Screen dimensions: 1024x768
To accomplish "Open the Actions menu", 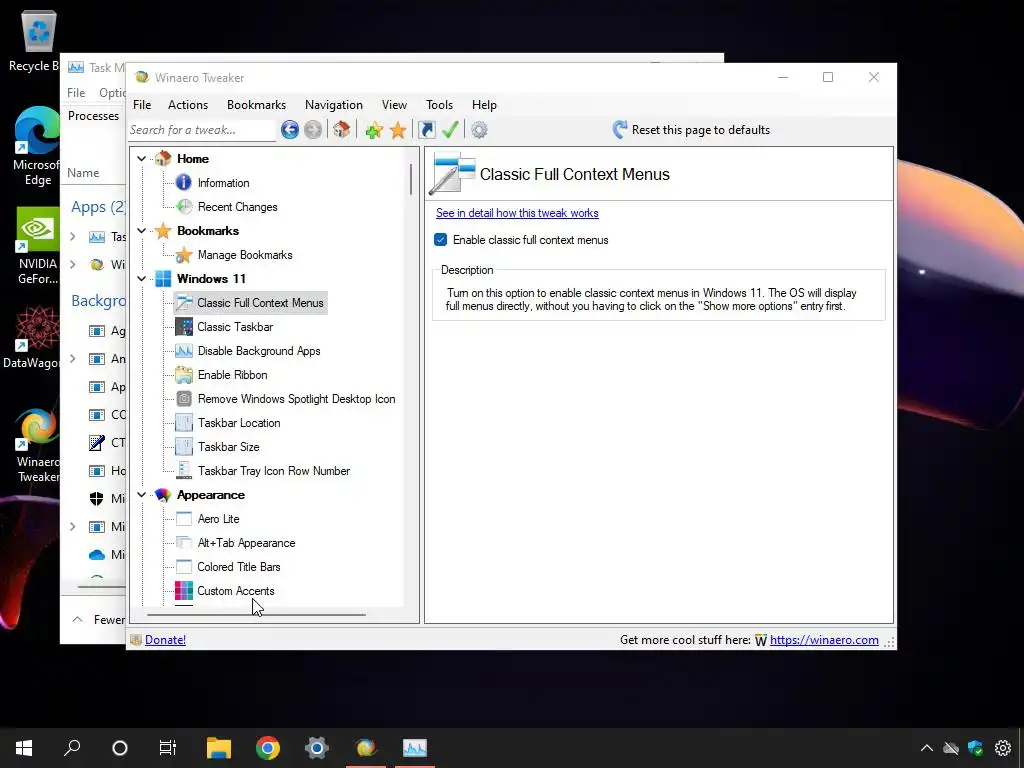I will (188, 104).
